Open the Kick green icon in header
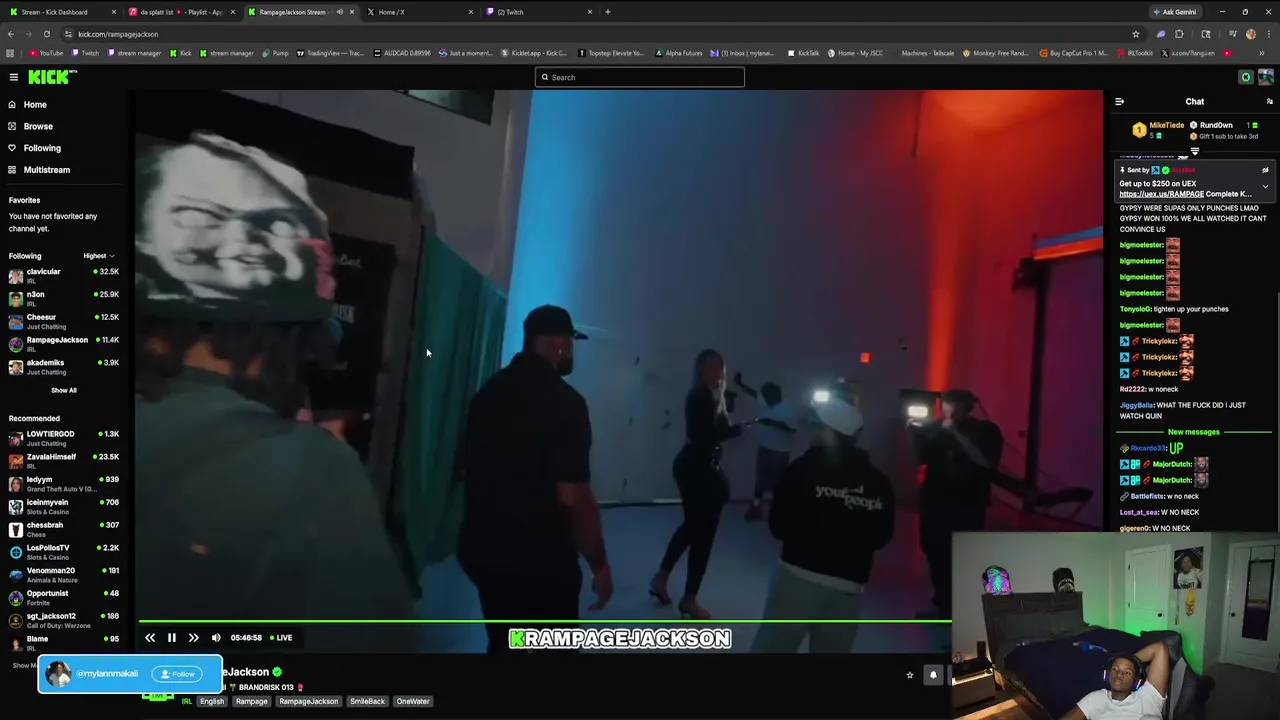 tap(1246, 77)
